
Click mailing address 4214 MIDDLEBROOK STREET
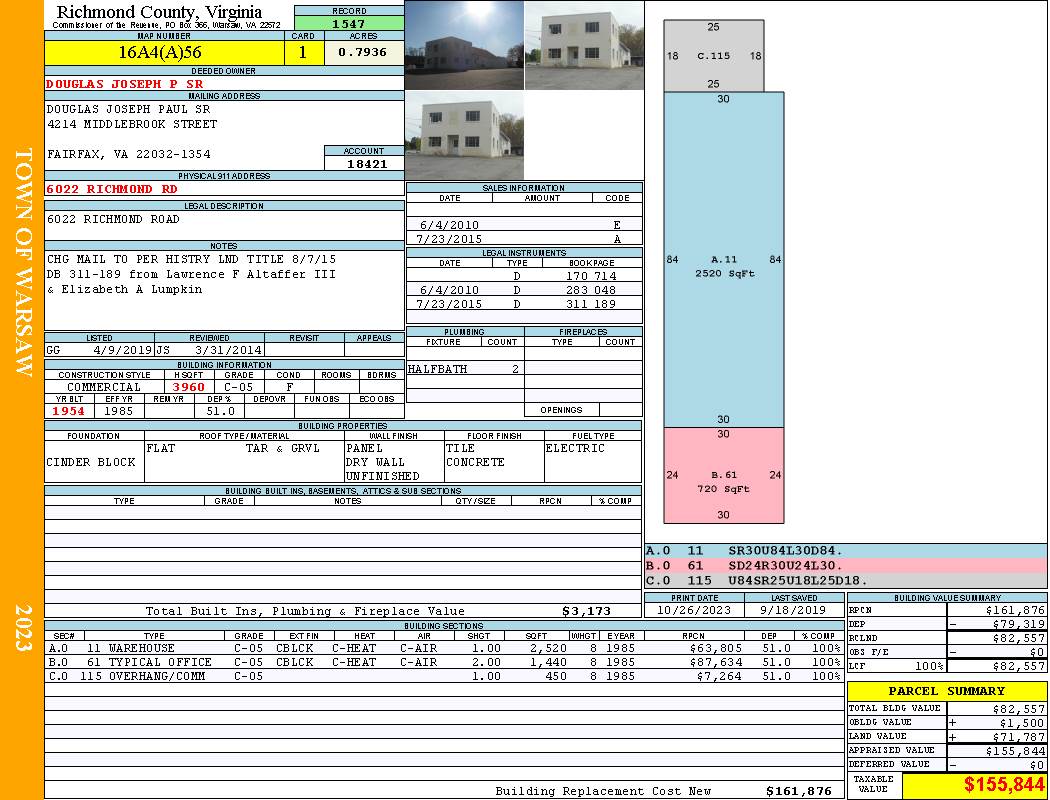pyautogui.click(x=132, y=125)
